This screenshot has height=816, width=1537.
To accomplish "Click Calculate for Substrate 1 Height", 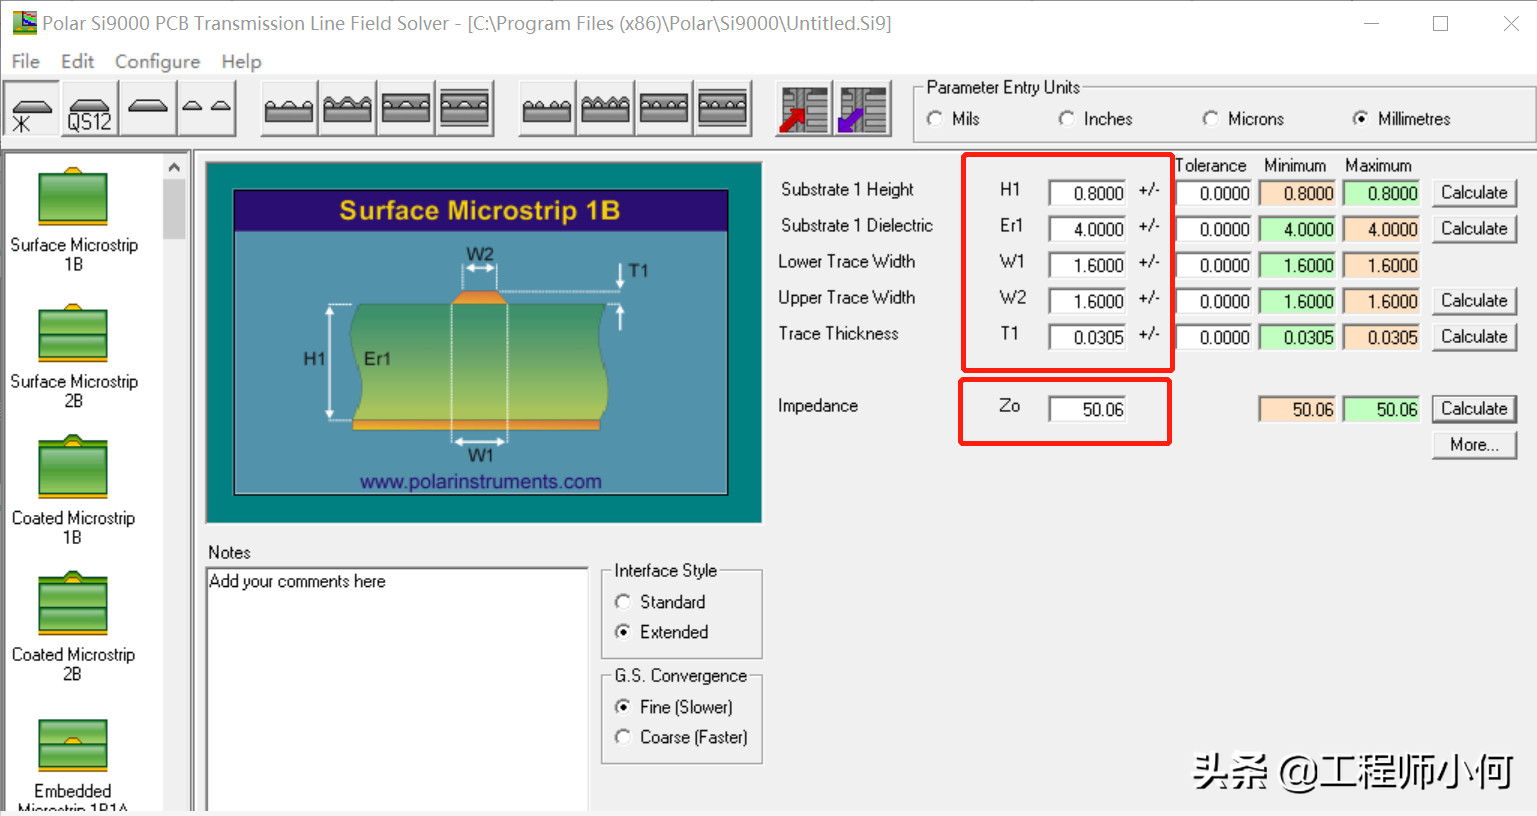I will click(x=1474, y=192).
